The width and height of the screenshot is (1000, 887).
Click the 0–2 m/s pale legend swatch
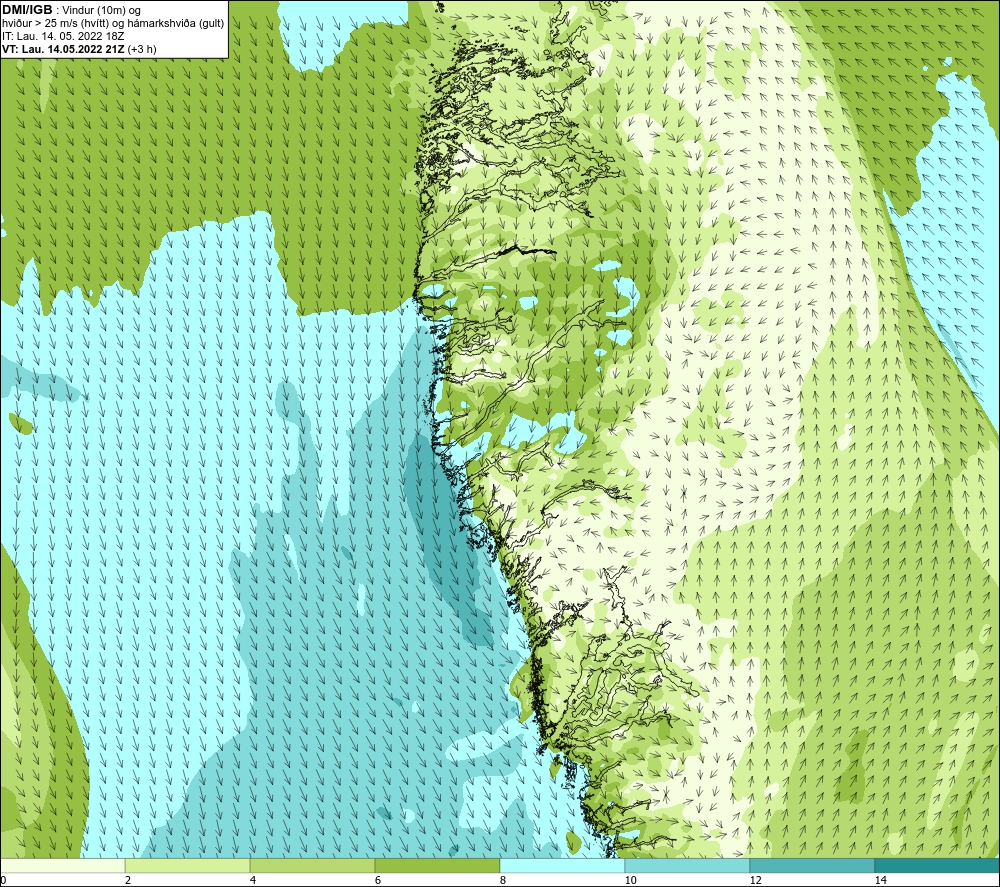[62, 865]
